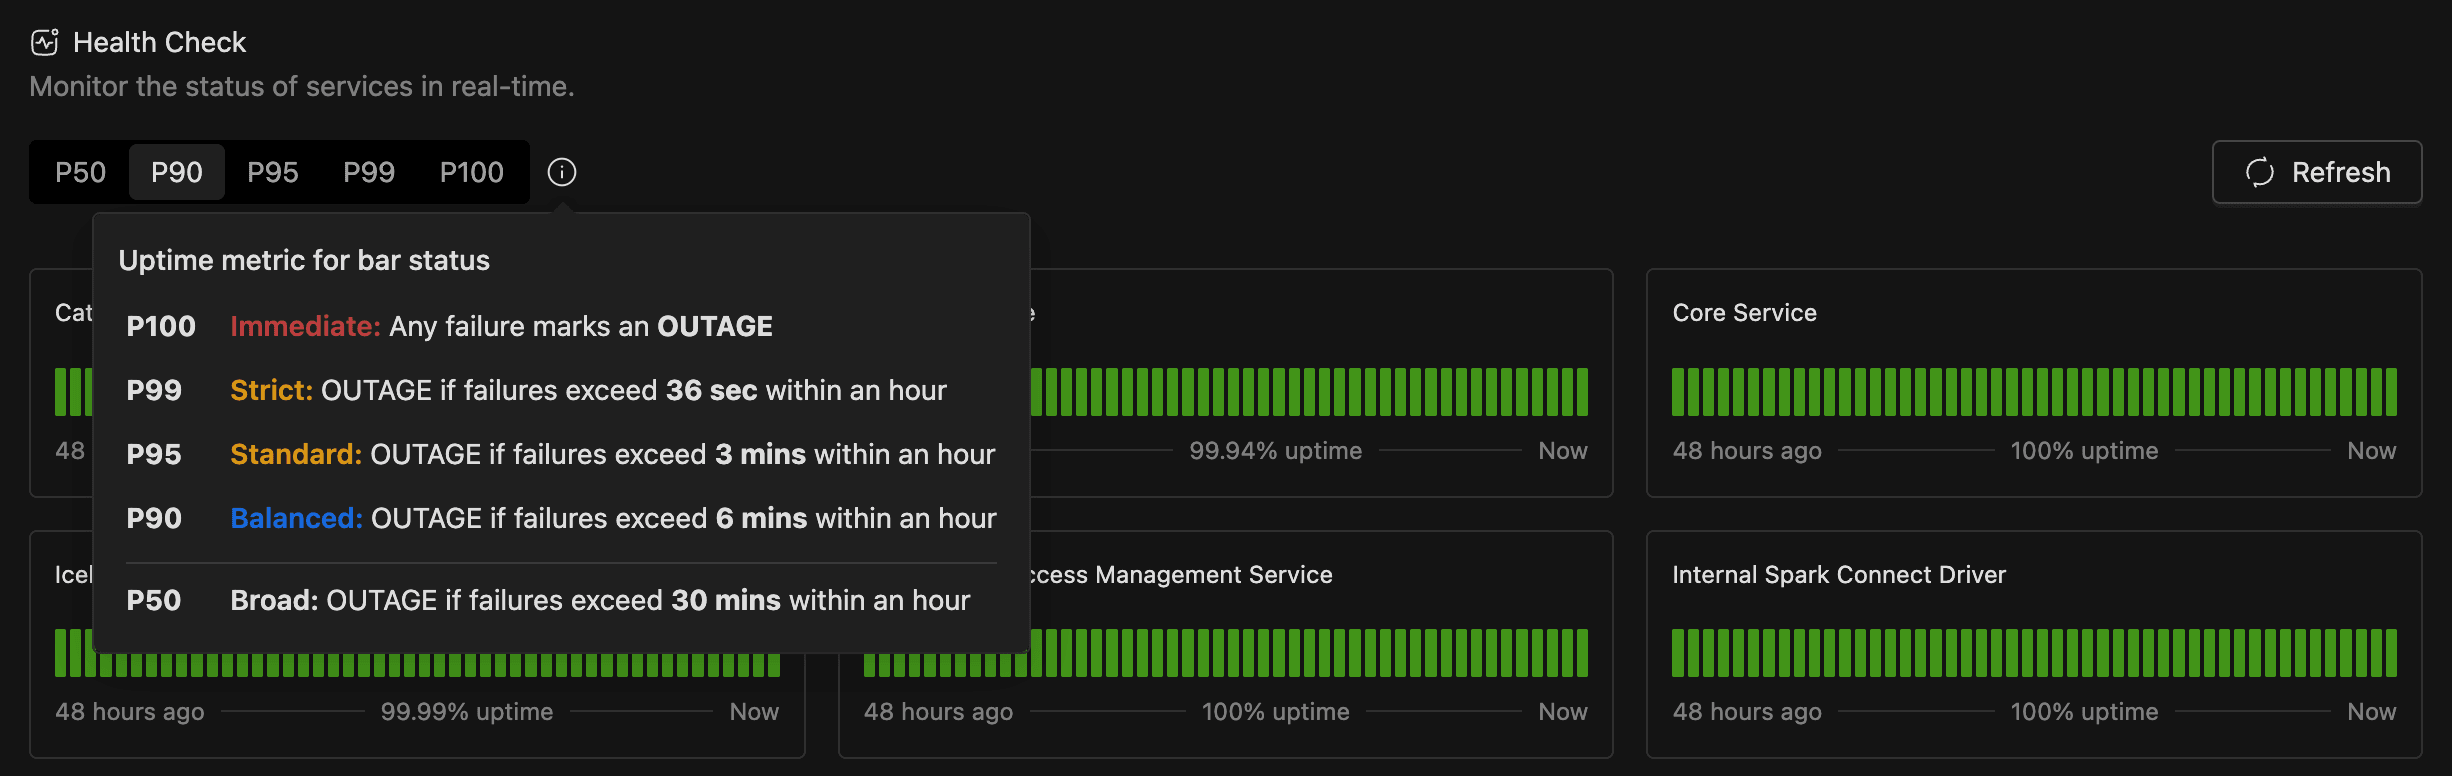2452x776 pixels.
Task: Click the blue 'Balanced:' P90 tooltip label
Action: tap(296, 518)
